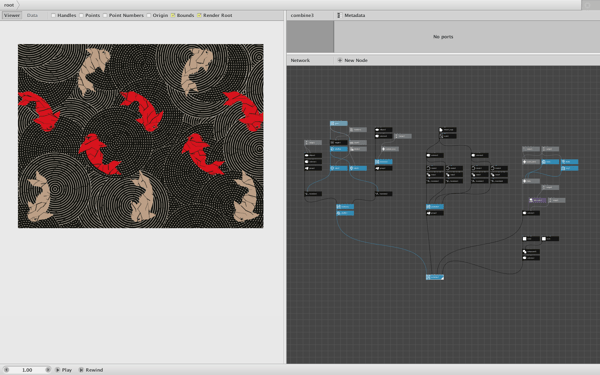600x375 pixels.
Task: Click the plus icon next to New Node
Action: (x=339, y=60)
